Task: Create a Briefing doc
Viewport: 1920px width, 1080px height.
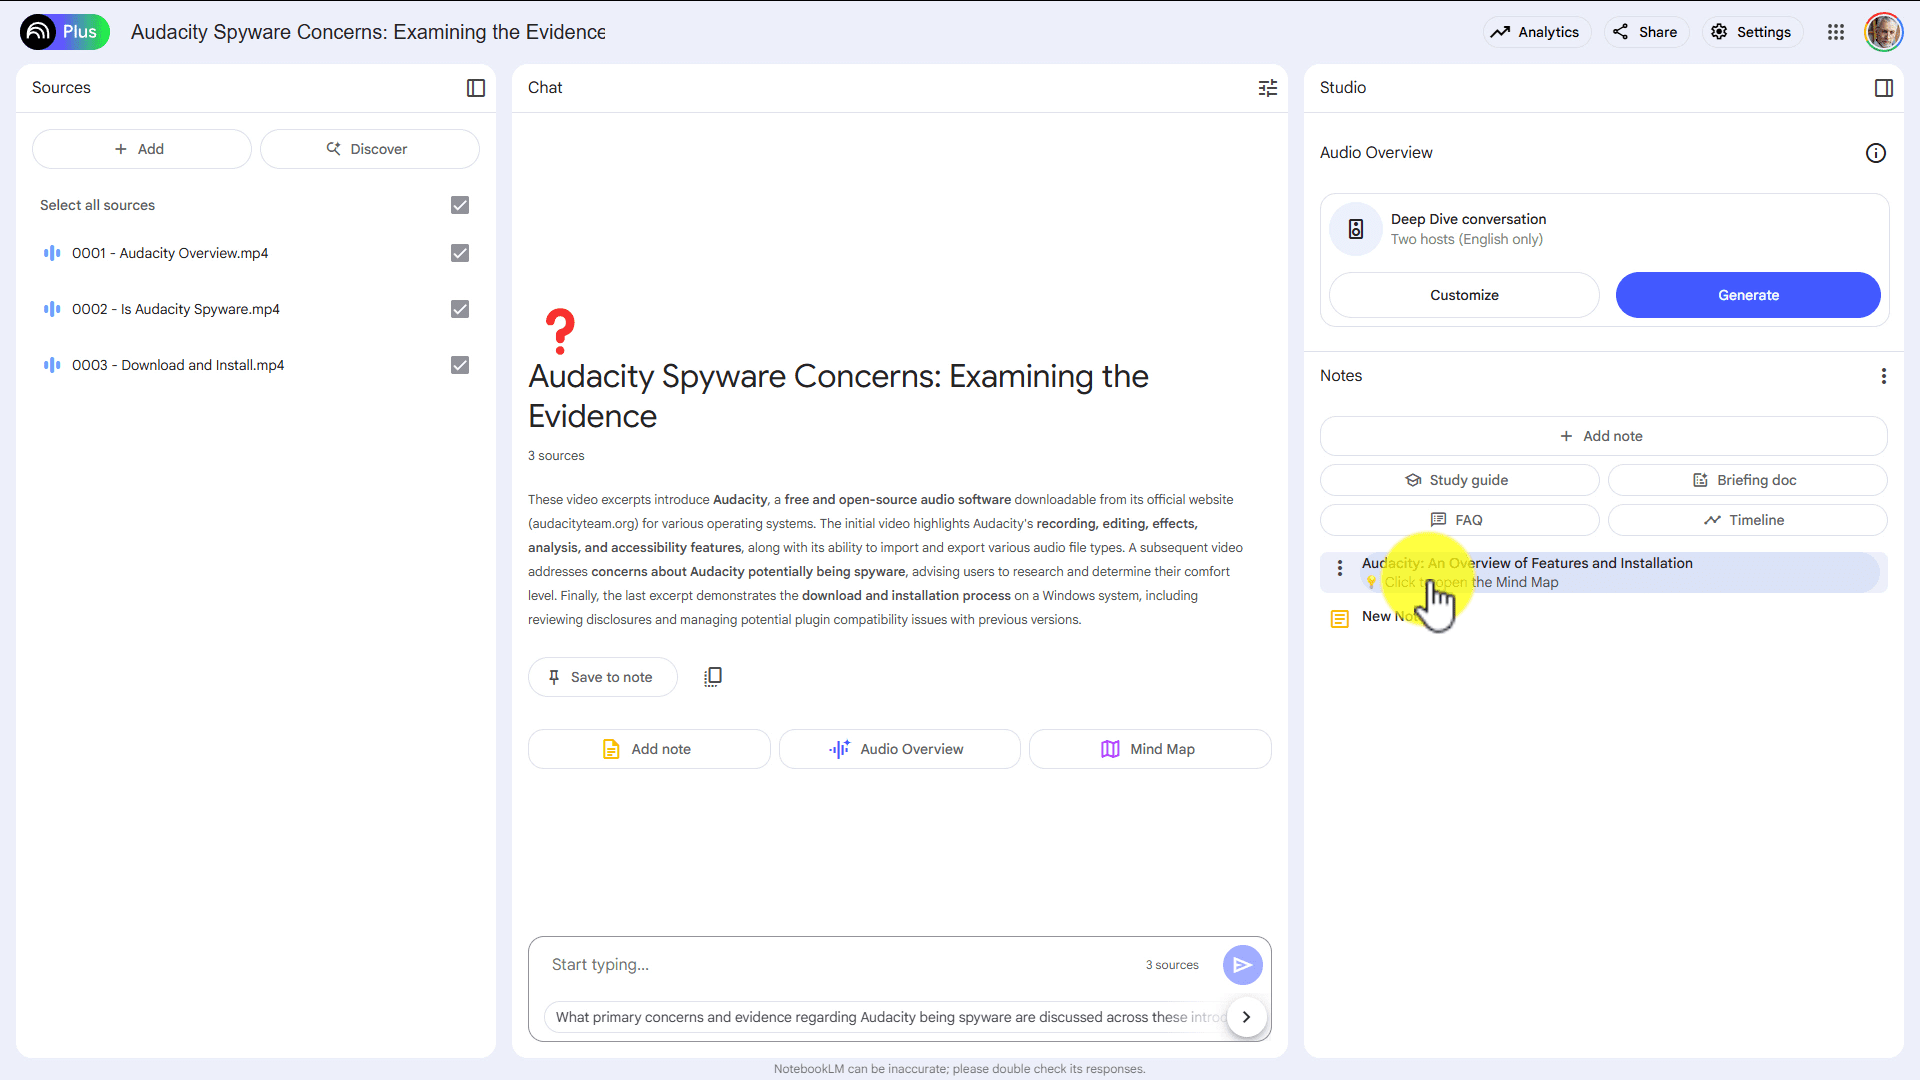Action: [x=1747, y=480]
